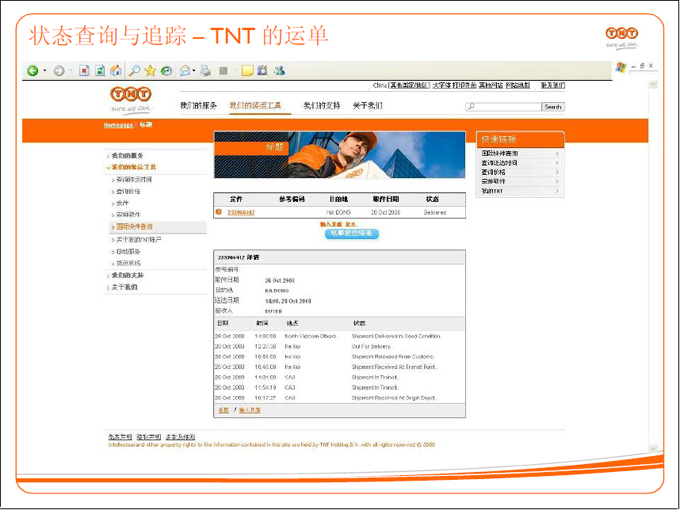This screenshot has height=510, width=680.
Task: Open Favorites star icon in toolbar
Action: (x=150, y=70)
